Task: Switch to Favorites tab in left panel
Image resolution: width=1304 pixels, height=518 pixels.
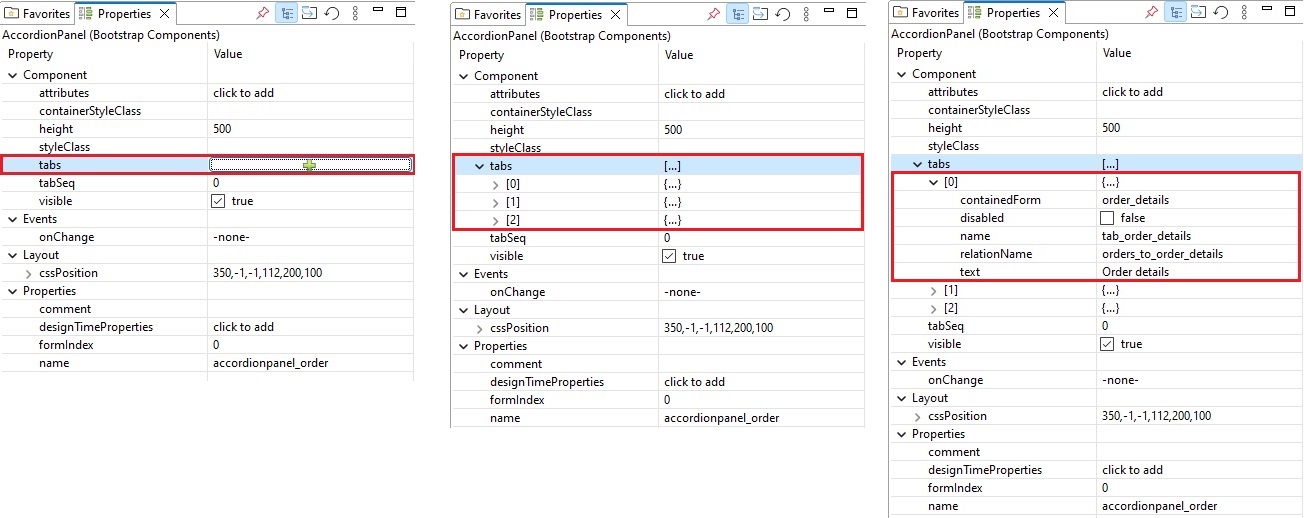Action: click(37, 14)
